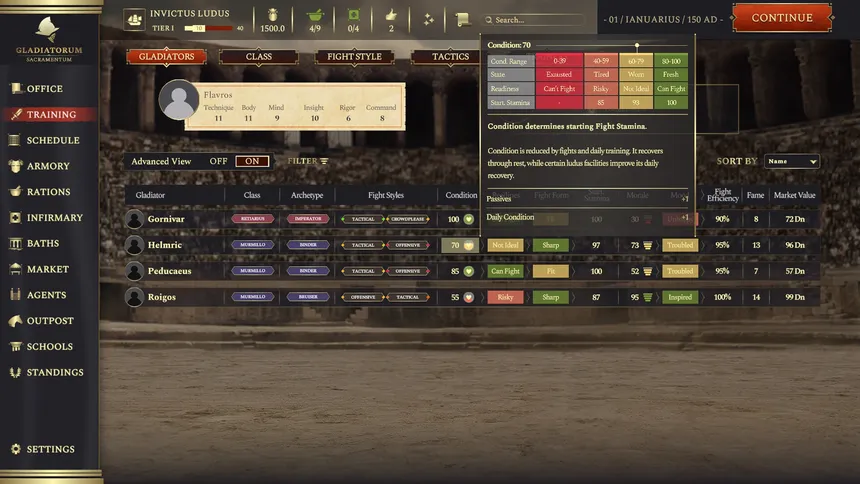The width and height of the screenshot is (860, 484).
Task: Open the Schedule section icon
Action: tap(15, 140)
